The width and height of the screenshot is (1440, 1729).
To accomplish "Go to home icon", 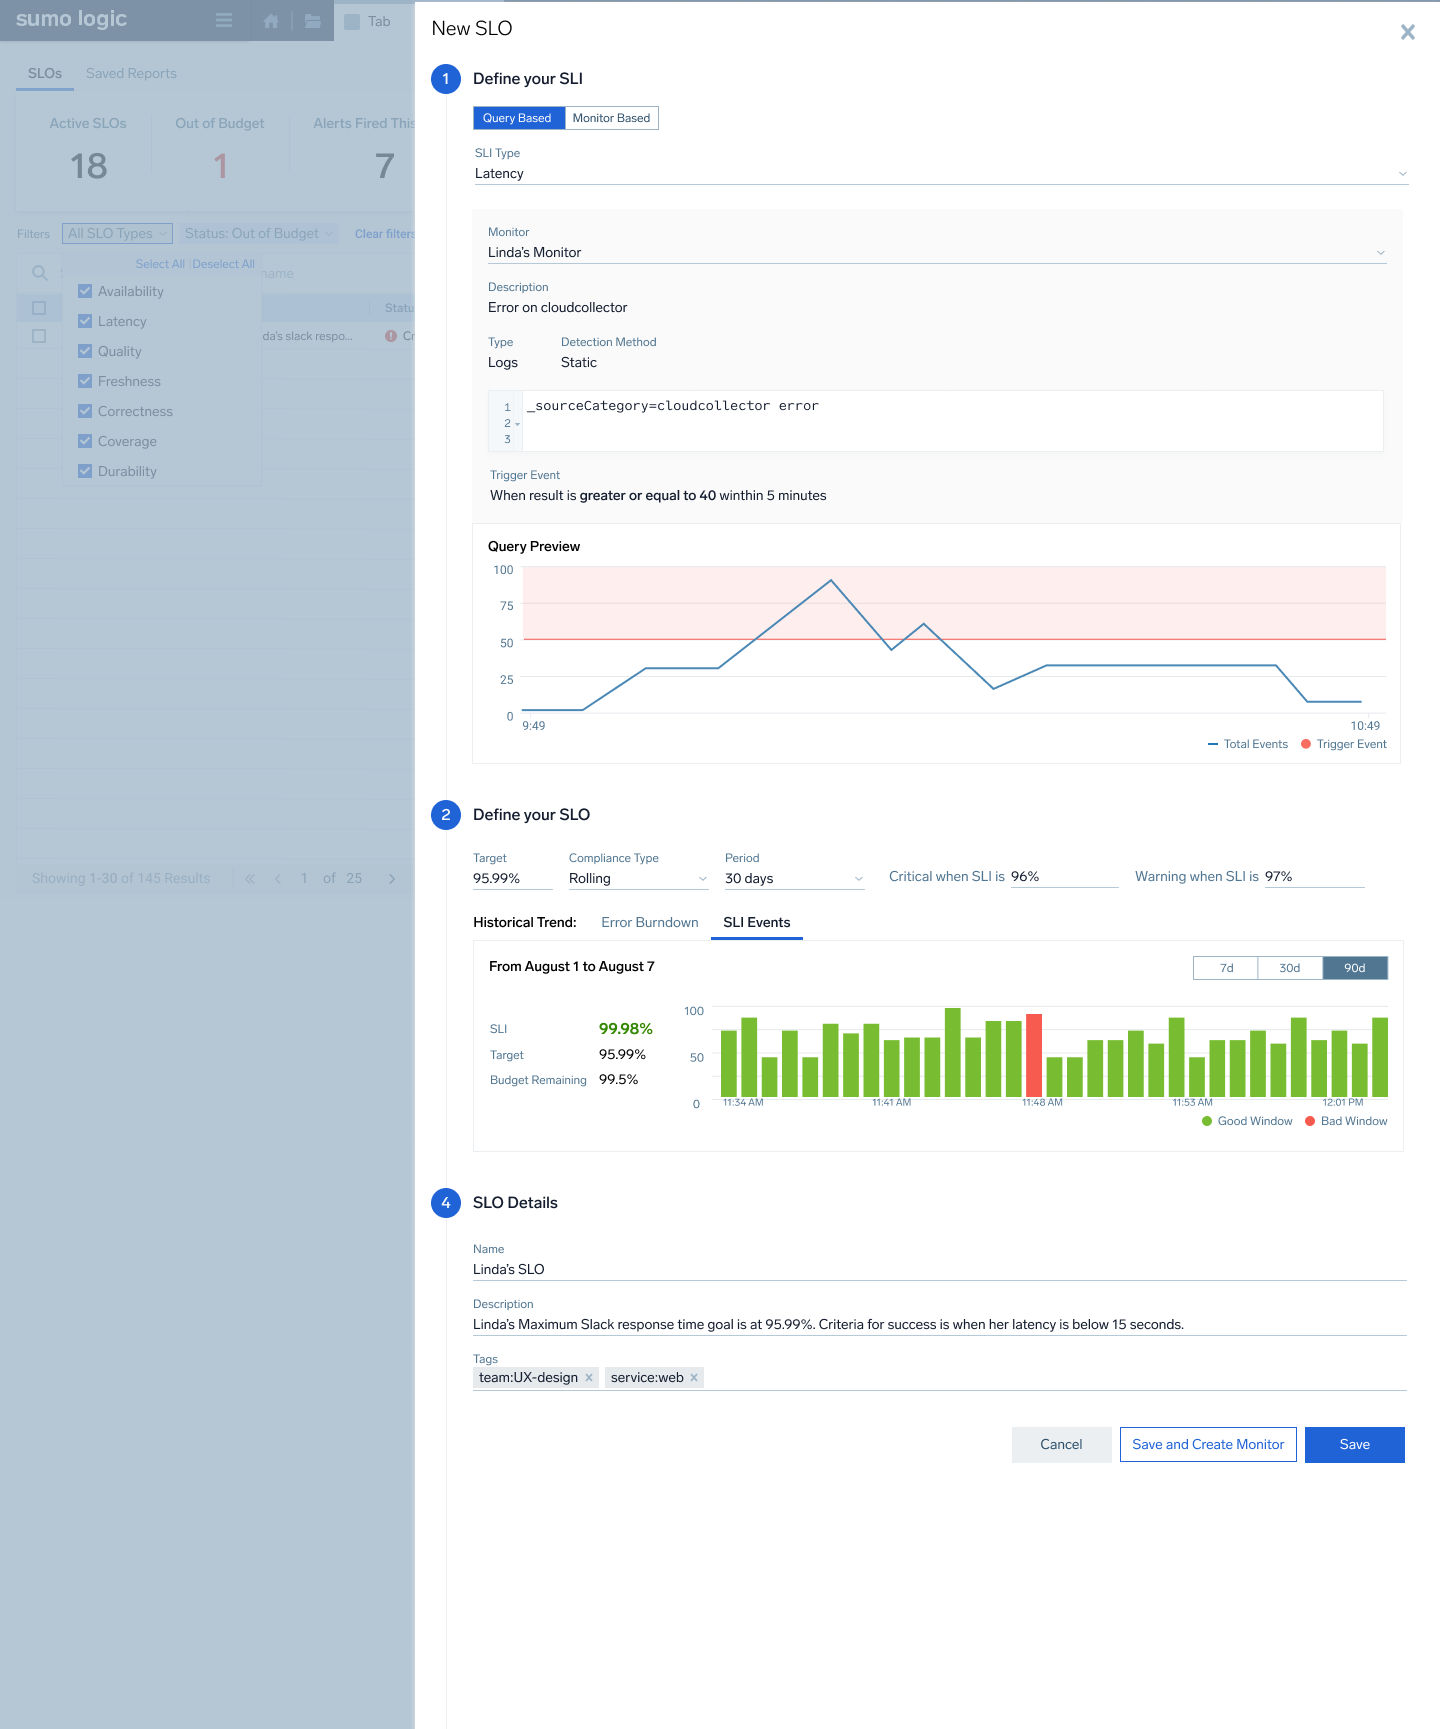I will click(271, 21).
